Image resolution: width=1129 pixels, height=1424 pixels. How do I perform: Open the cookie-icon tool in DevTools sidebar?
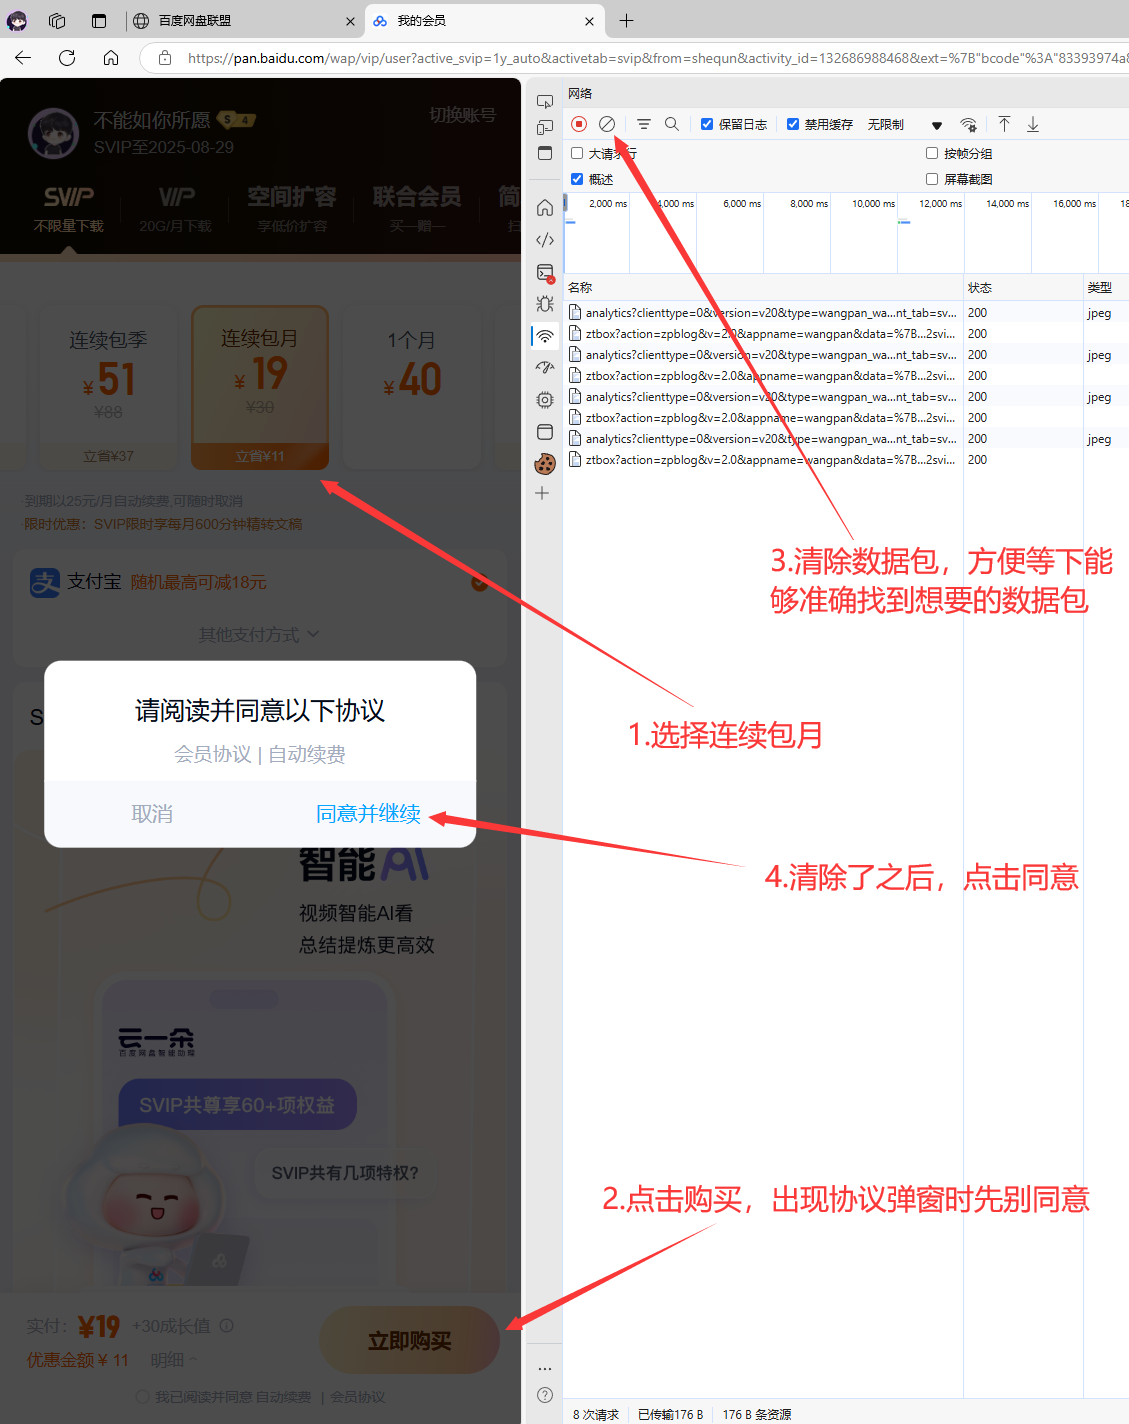(x=545, y=464)
